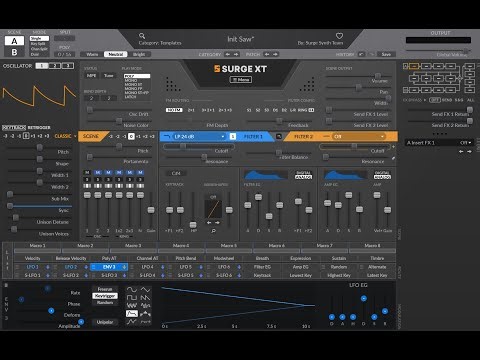Screen dimensions: 480x360
Task: Open LFO 2 modulator arrow menu
Action: pos(86,267)
